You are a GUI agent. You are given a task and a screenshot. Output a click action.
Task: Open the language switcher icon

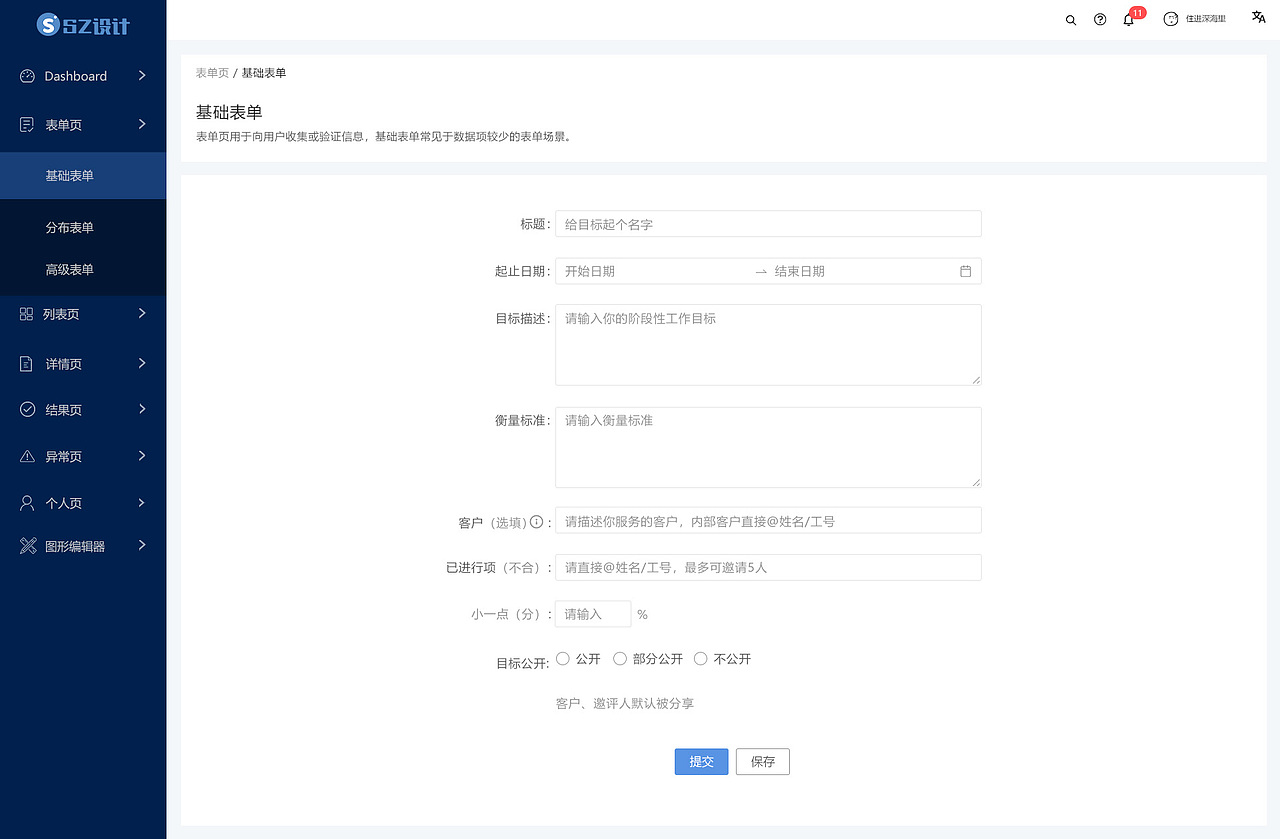pyautogui.click(x=1257, y=17)
